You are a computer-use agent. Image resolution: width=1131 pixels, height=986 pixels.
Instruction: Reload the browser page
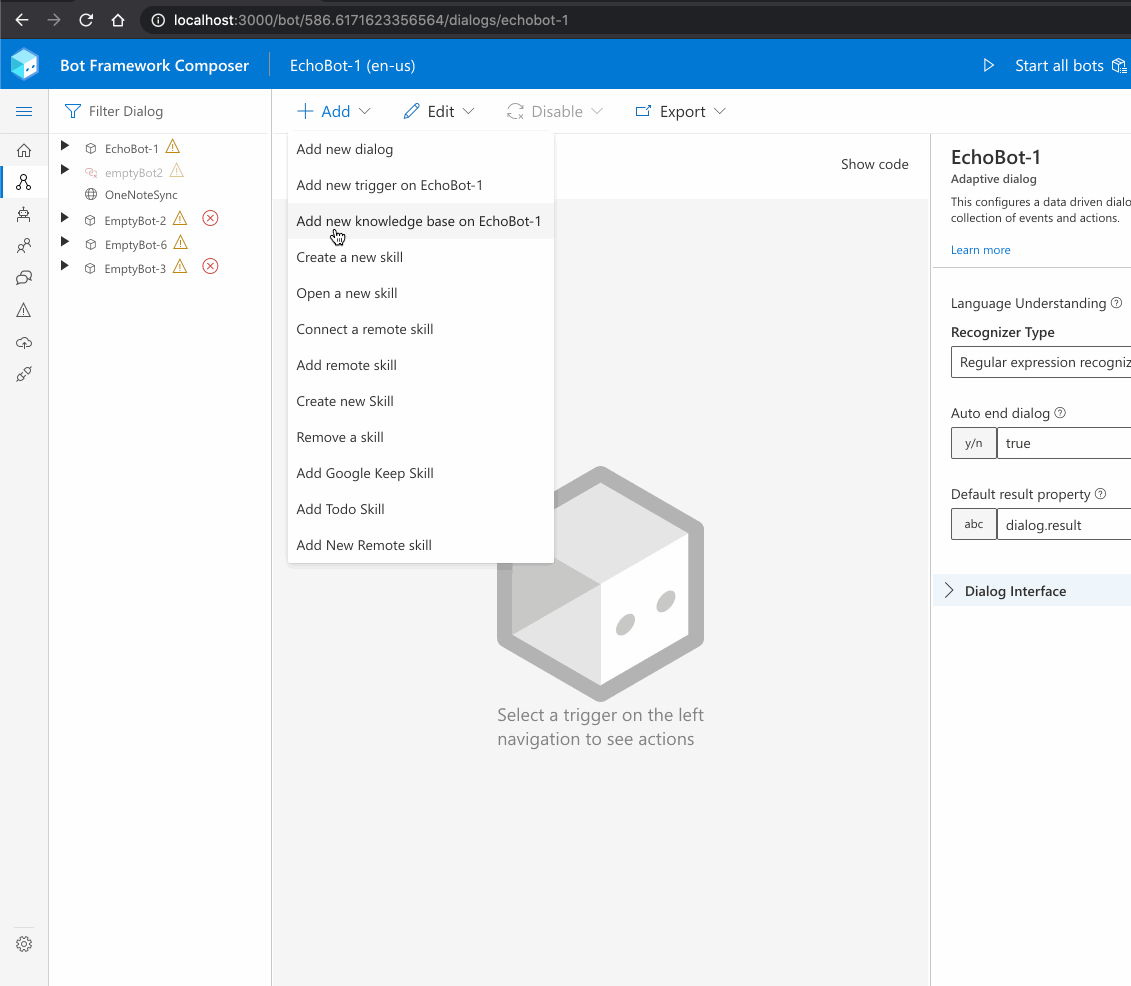coord(86,20)
